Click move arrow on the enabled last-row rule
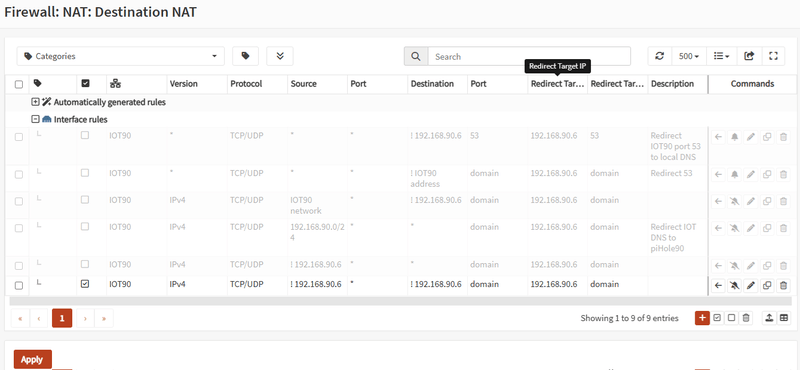800x370 pixels. click(718, 286)
